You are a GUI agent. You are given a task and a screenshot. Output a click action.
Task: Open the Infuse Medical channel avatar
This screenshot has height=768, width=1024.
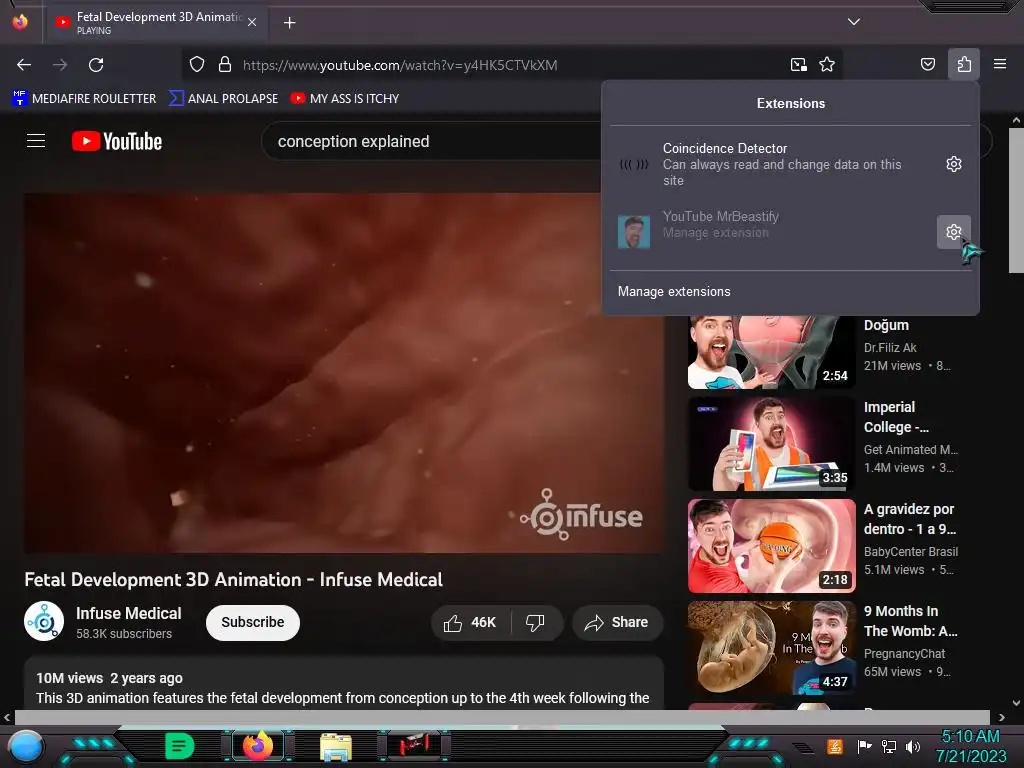[44, 621]
